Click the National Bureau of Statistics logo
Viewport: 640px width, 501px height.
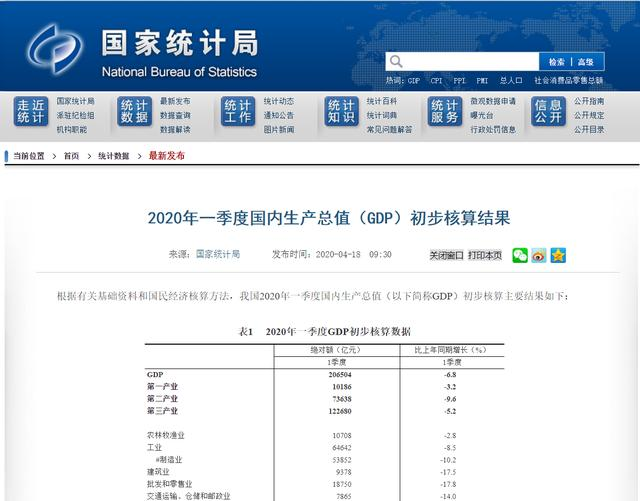[x=54, y=49]
